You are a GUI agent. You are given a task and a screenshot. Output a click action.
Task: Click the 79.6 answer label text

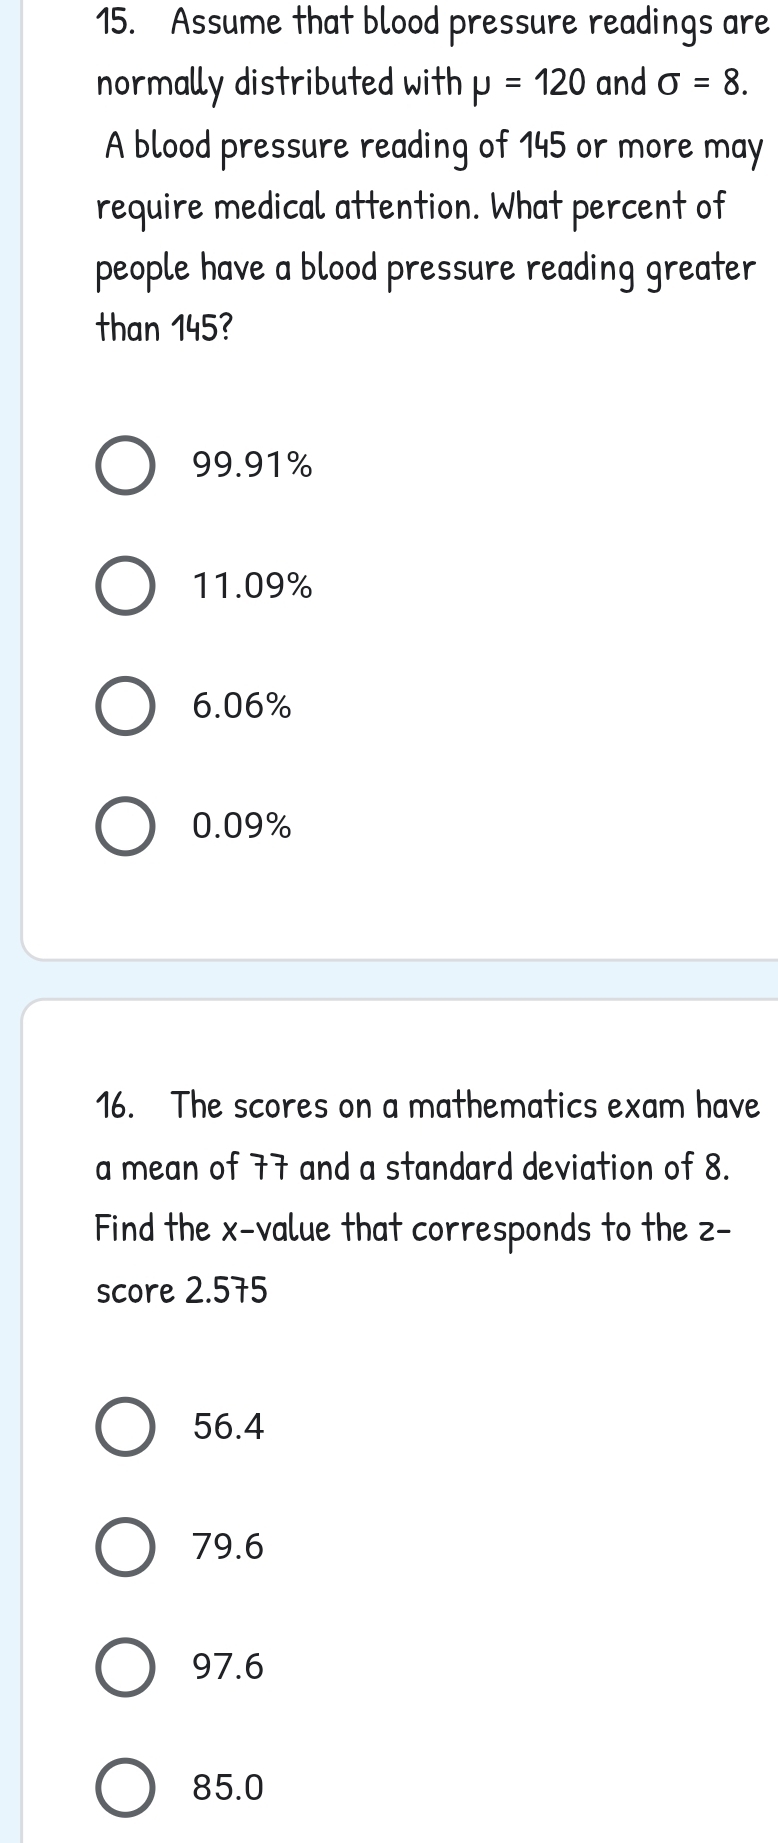pos(229,1547)
